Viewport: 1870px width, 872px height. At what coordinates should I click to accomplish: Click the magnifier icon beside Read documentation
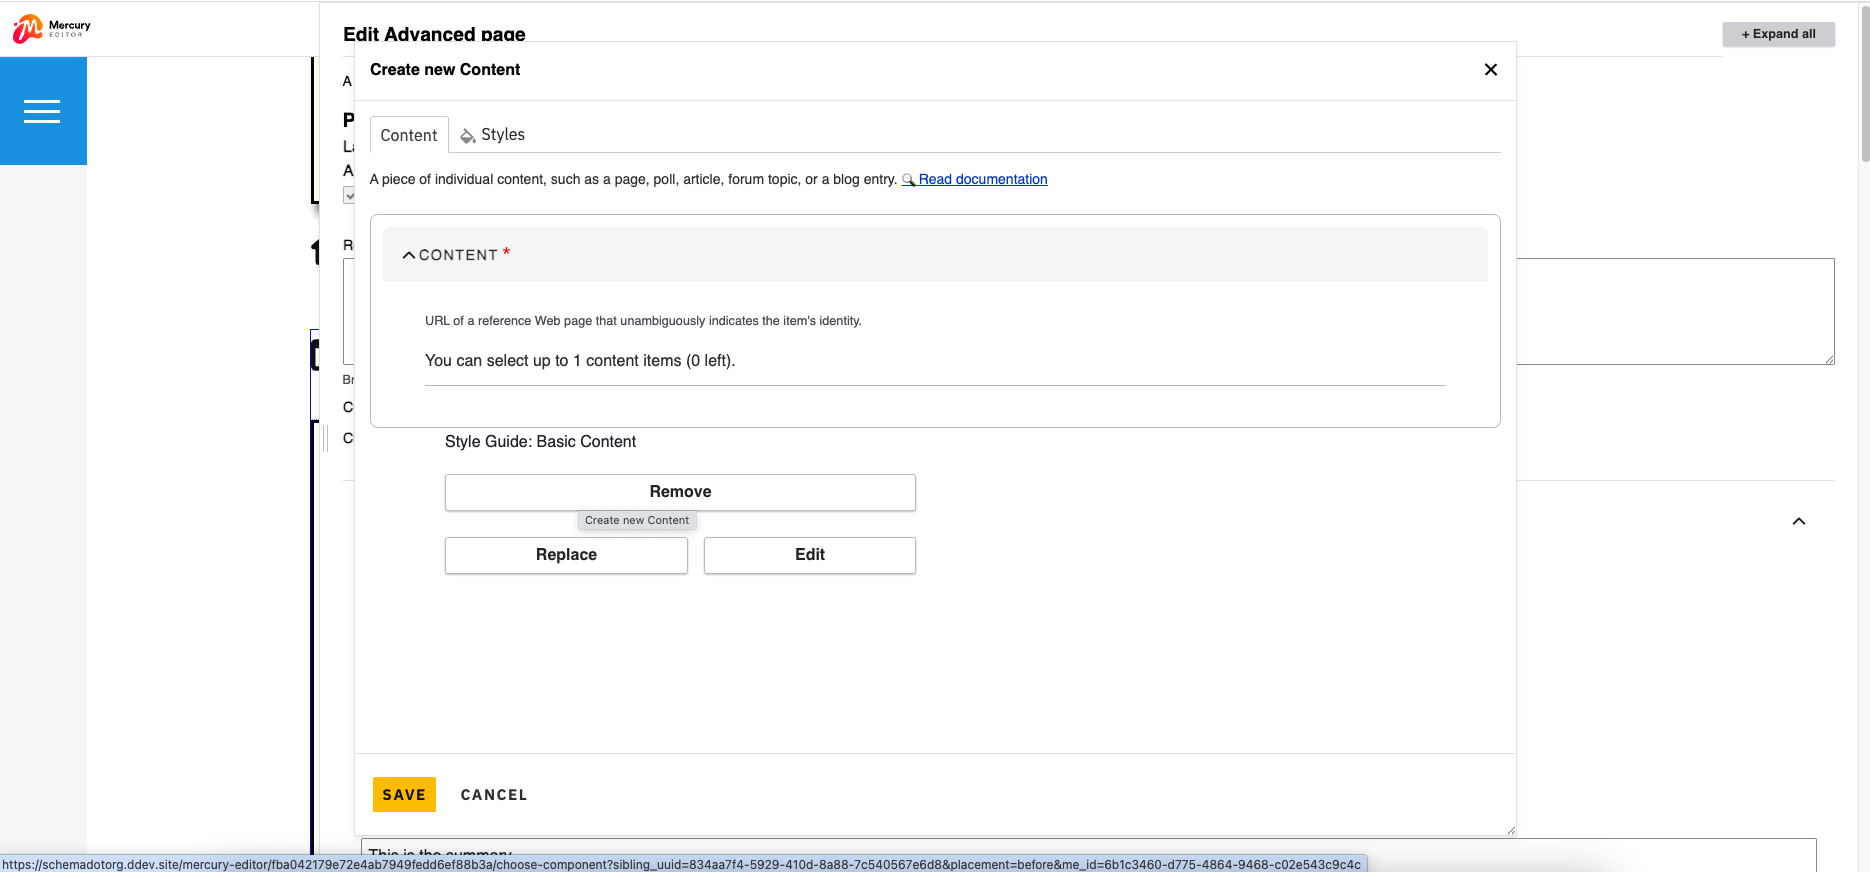pos(908,180)
